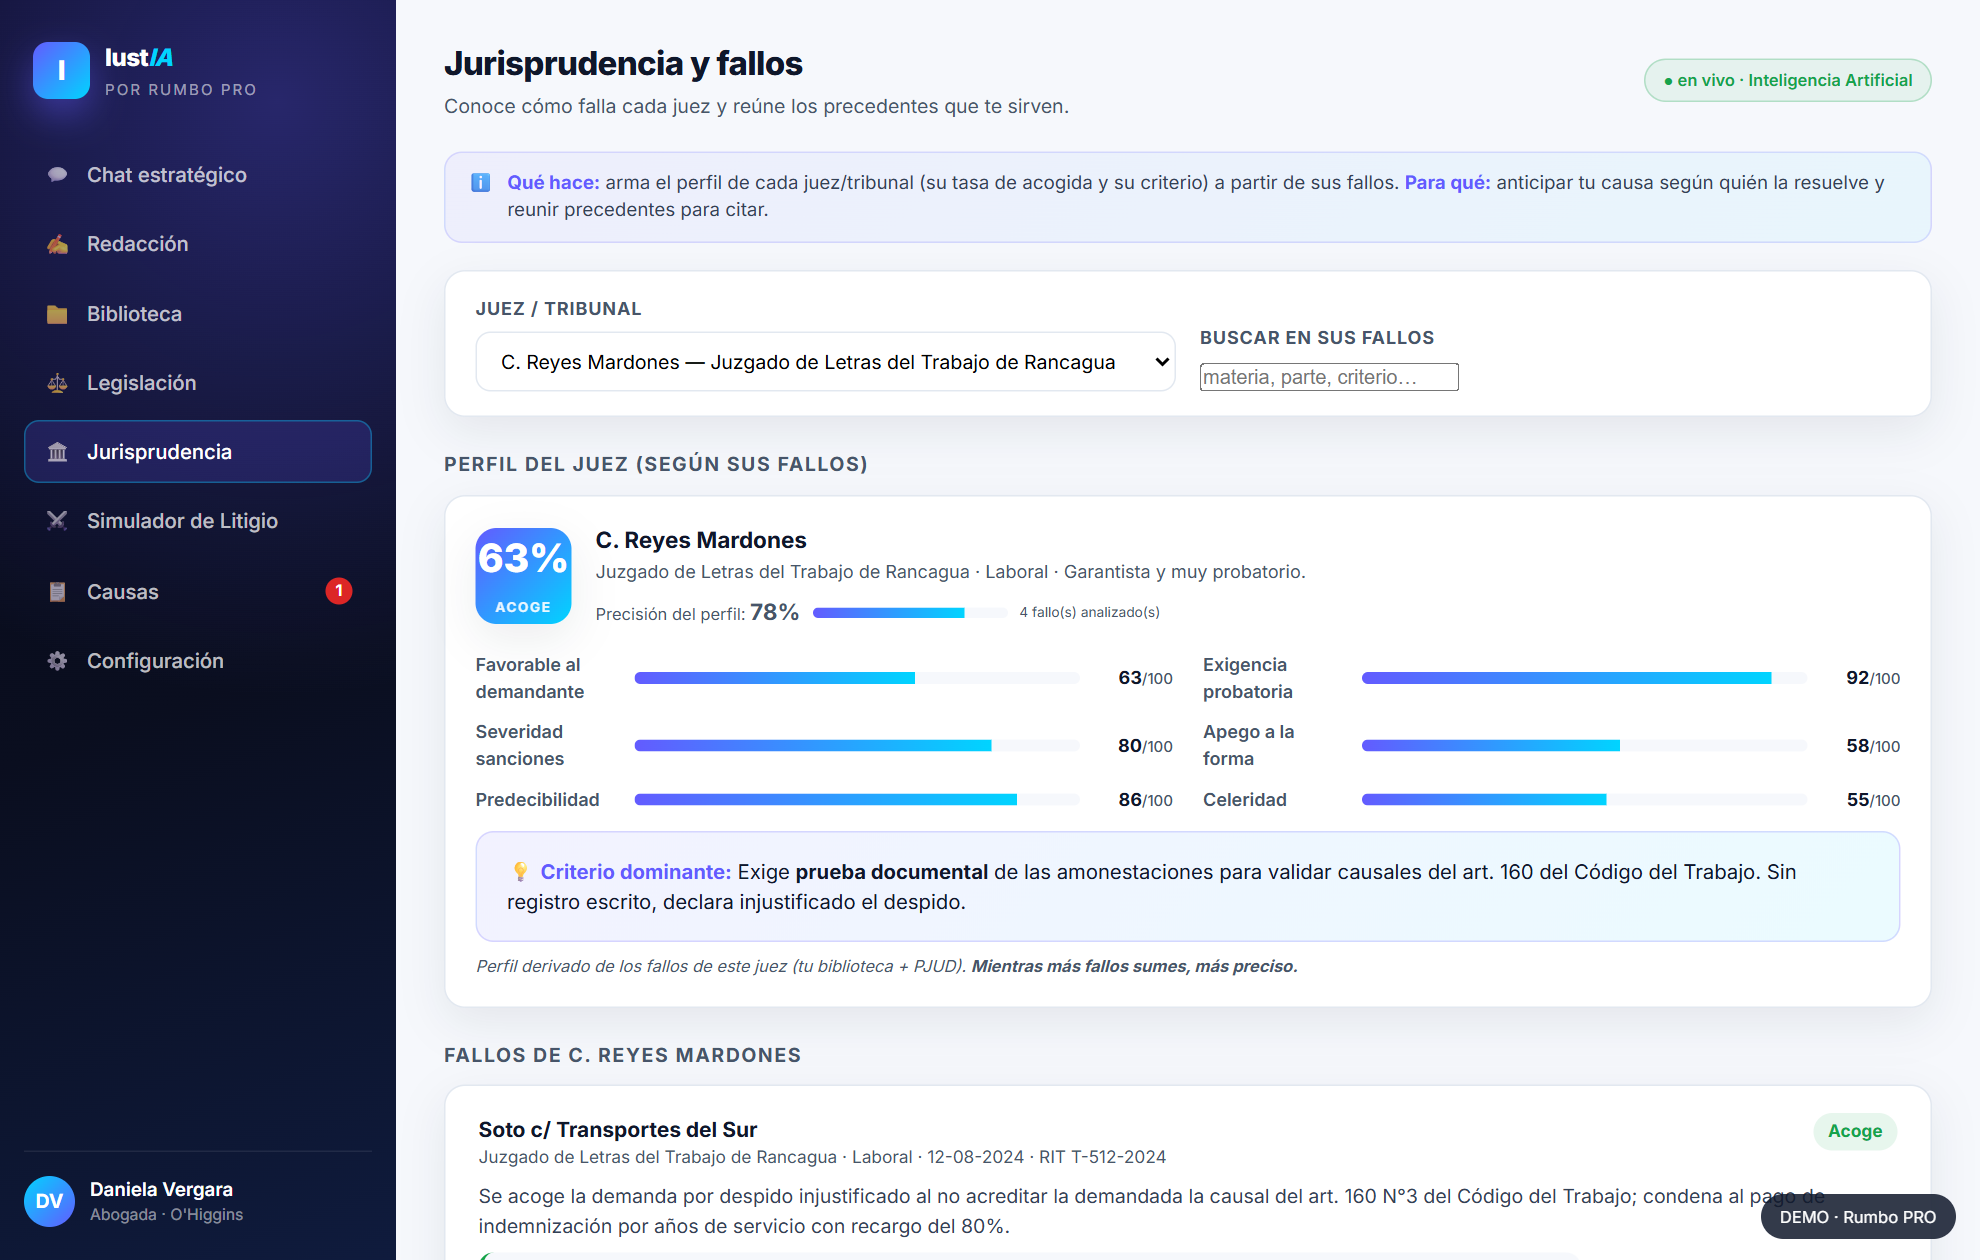Navigate to Legislación
This screenshot has width=1980, height=1260.
[198, 383]
